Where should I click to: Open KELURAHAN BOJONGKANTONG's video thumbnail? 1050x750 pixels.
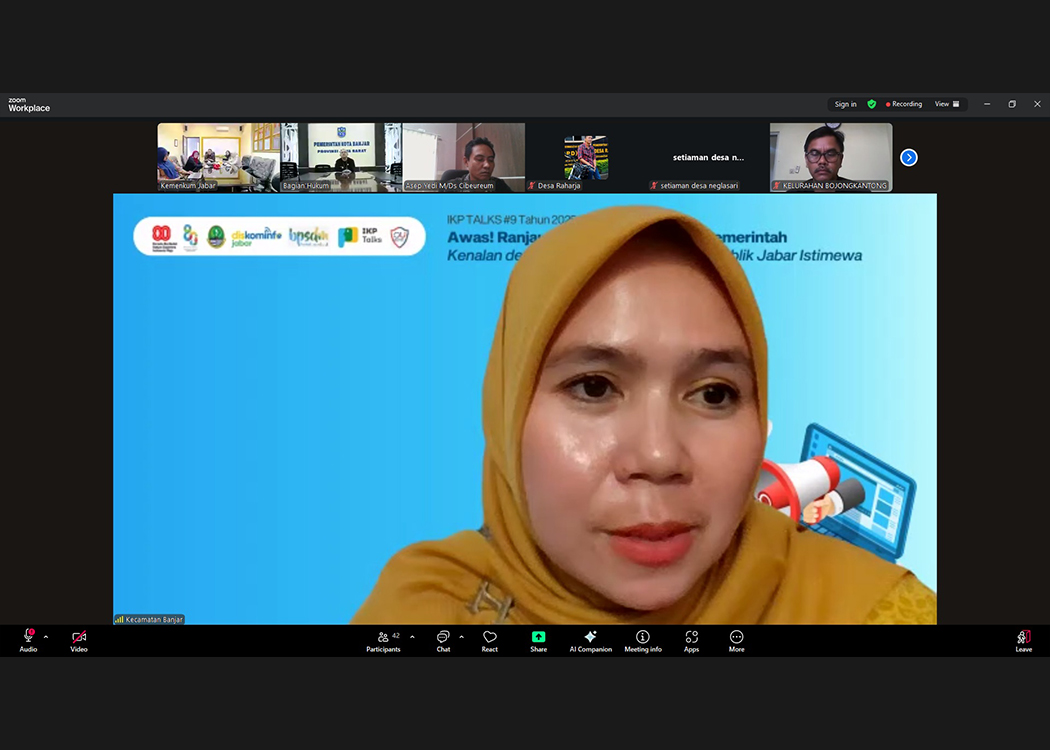pyautogui.click(x=830, y=157)
